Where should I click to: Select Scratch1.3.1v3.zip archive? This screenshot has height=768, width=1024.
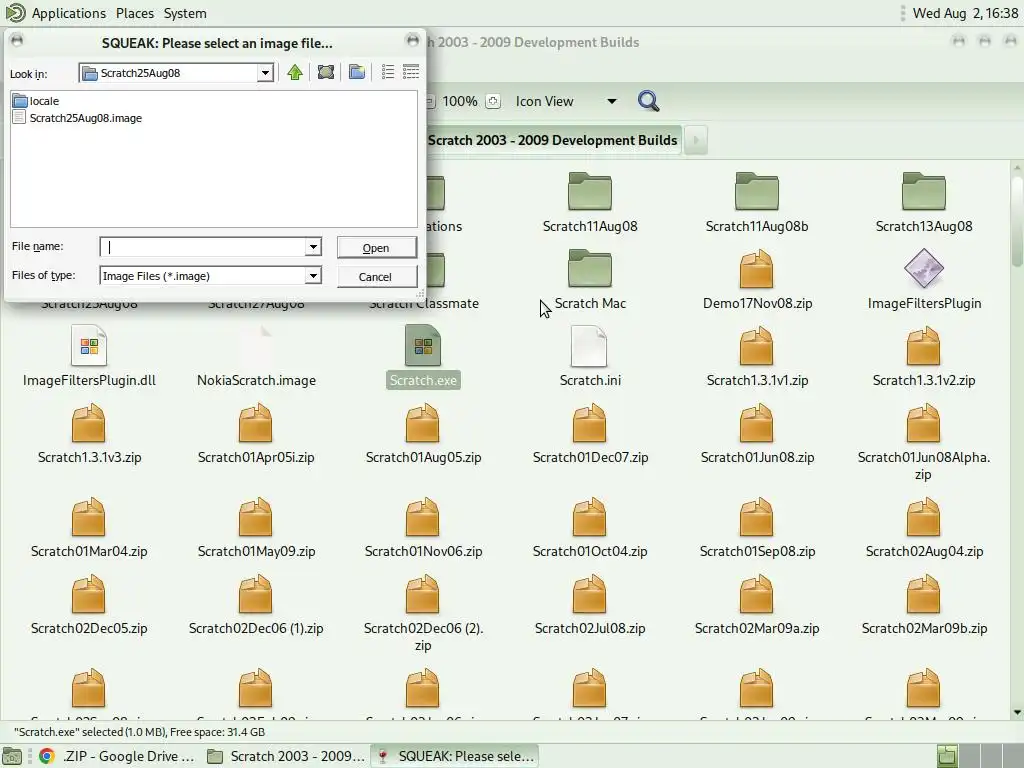[x=89, y=434]
